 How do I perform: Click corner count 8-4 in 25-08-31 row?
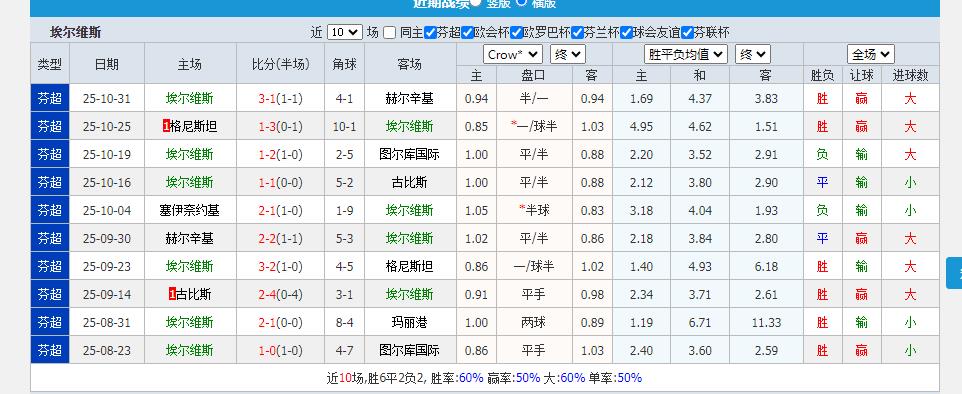coord(344,322)
